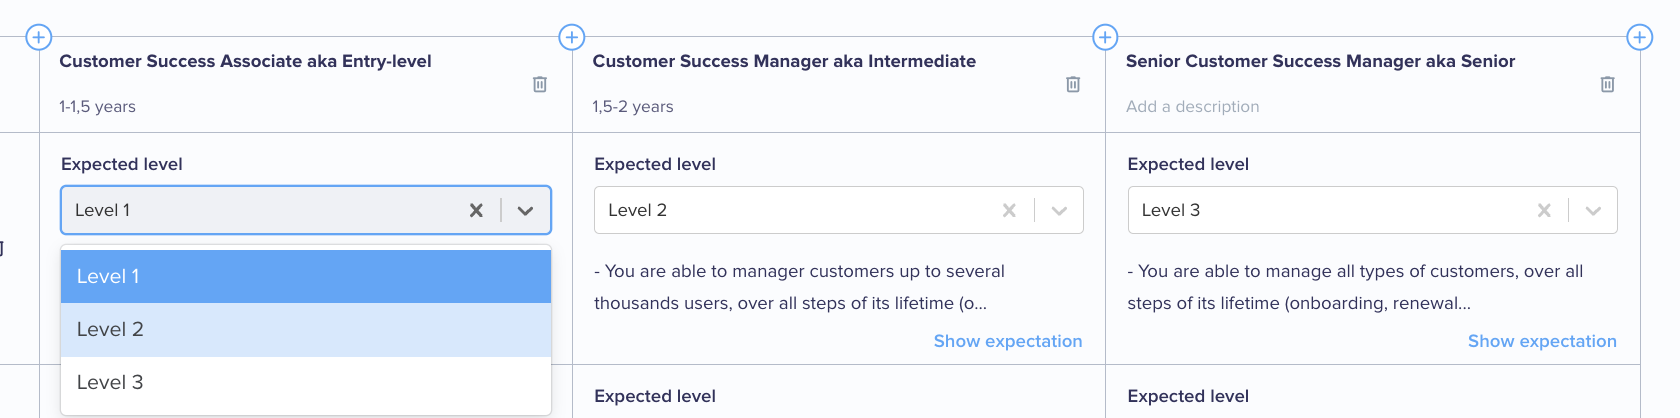Choose Level 1 from the dropdown list
1680x418 pixels.
[x=306, y=276]
